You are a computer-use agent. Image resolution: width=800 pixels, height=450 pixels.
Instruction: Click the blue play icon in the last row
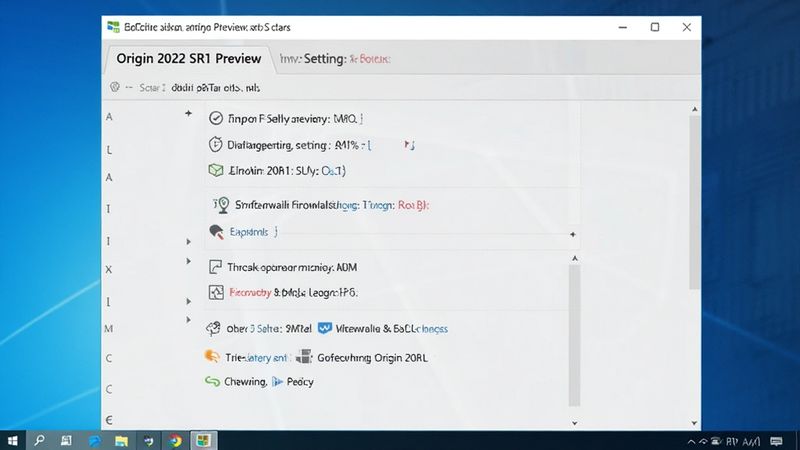(277, 382)
